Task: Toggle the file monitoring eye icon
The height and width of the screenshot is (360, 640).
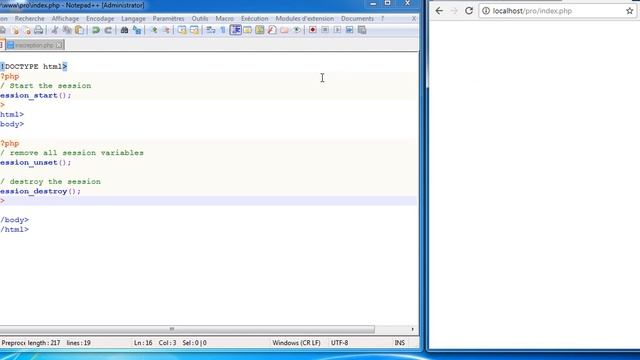Action: click(297, 30)
